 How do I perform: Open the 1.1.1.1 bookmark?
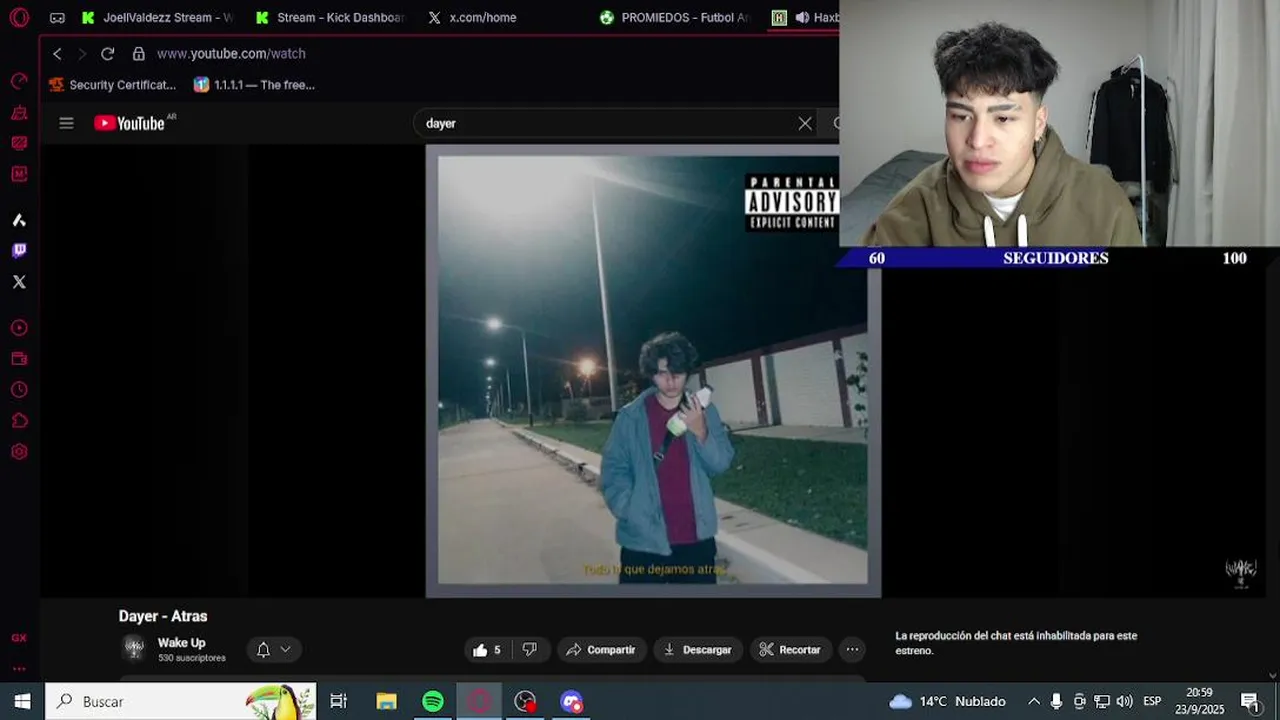[254, 85]
